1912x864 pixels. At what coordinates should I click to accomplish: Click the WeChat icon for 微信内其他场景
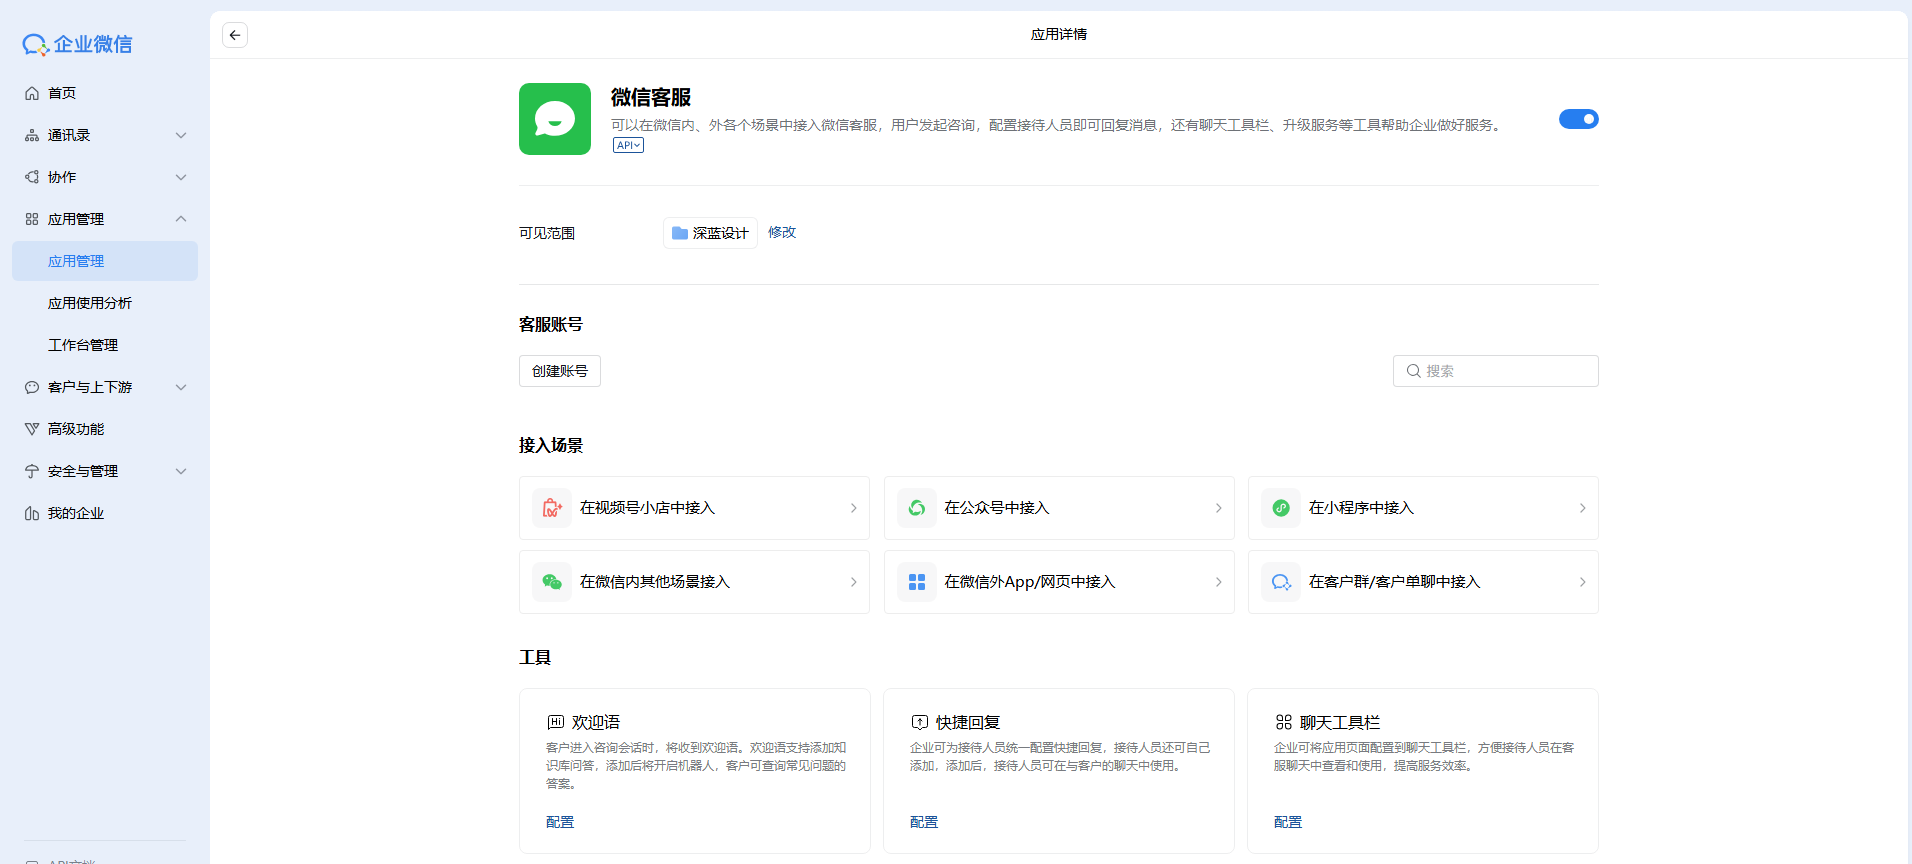tap(552, 582)
